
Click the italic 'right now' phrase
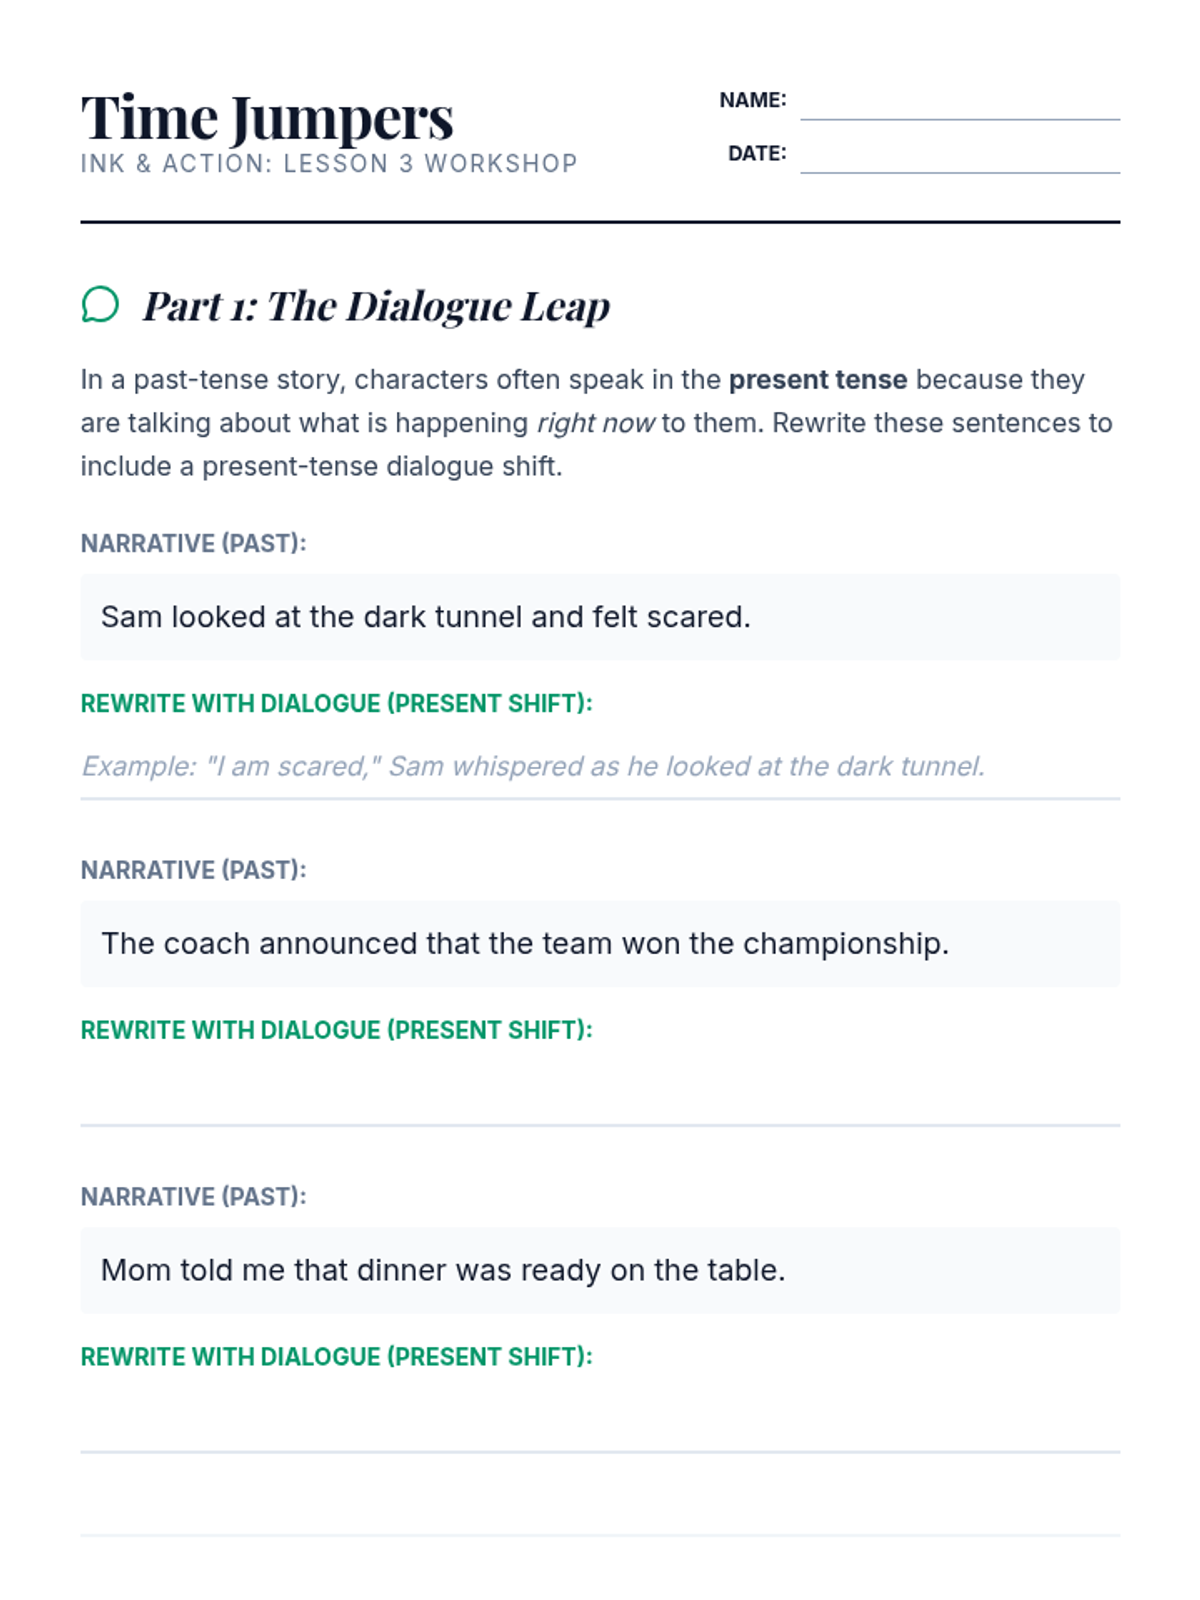596,423
